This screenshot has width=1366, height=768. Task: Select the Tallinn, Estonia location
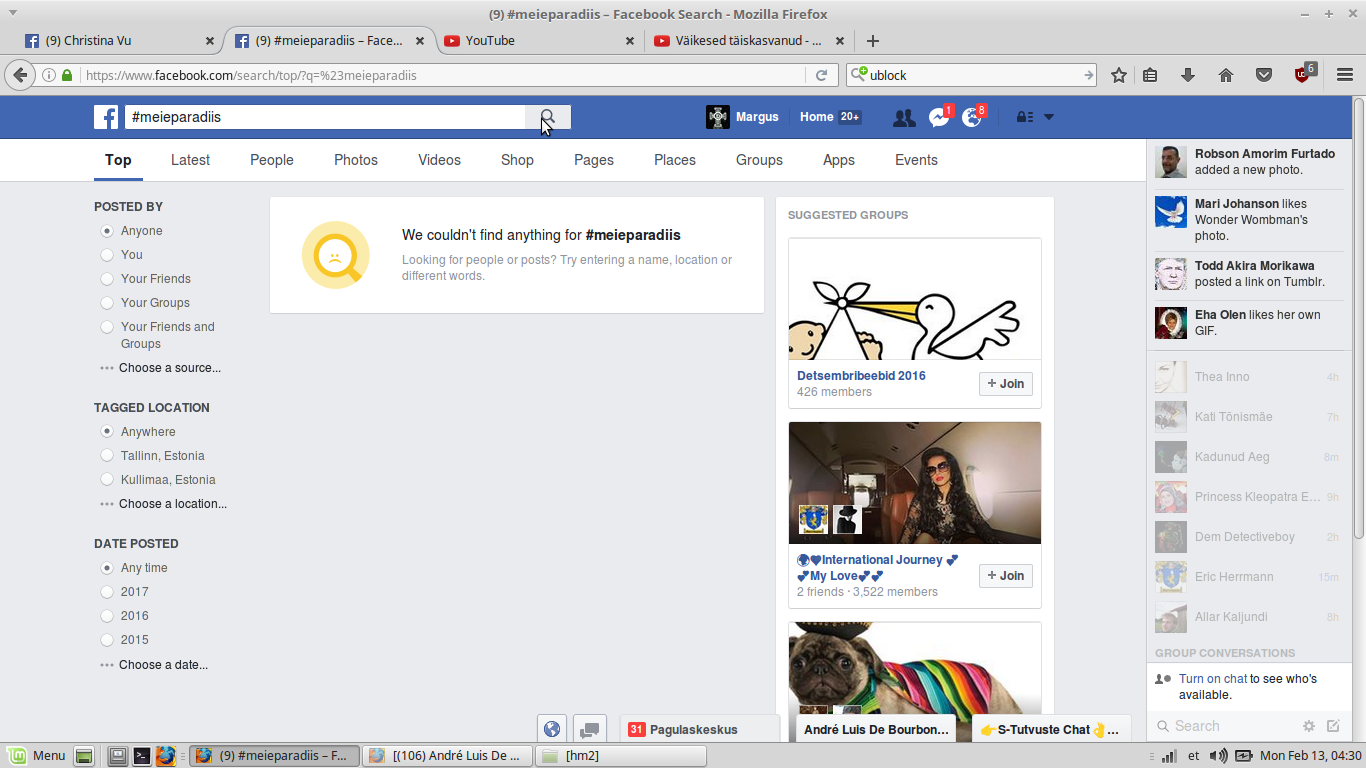(107, 456)
